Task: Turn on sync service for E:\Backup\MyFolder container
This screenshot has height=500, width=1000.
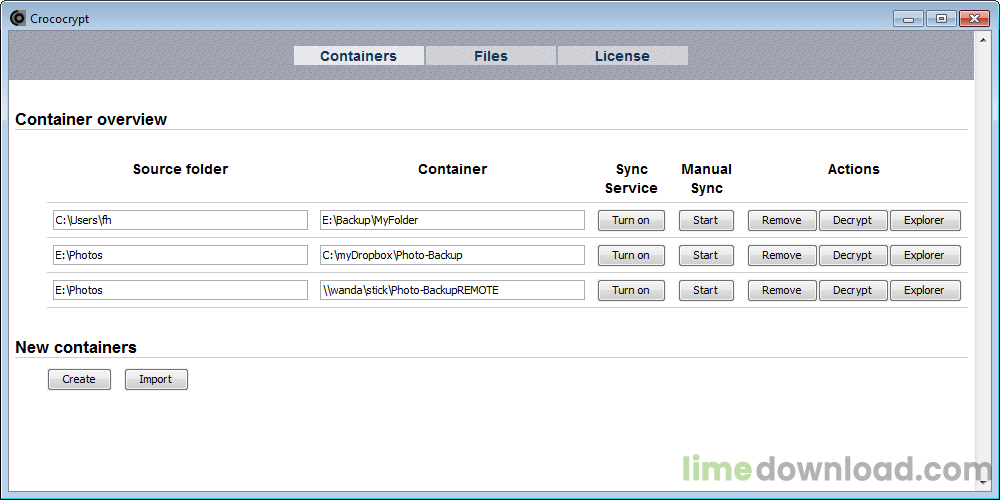Action: (x=631, y=220)
